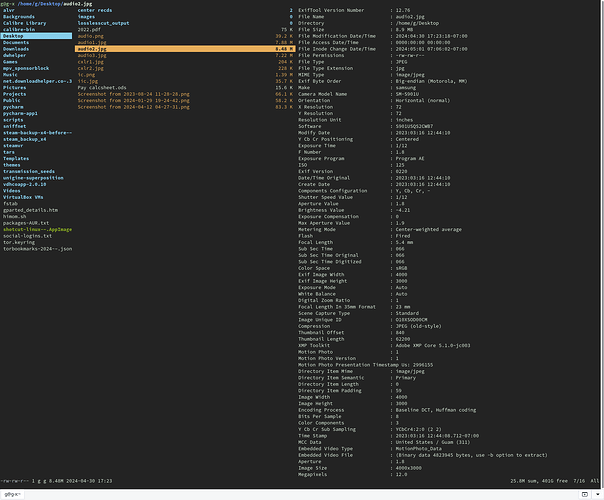This screenshot has width=604, height=500.
Task: Select the Downloads directory
Action: [x=16, y=49]
